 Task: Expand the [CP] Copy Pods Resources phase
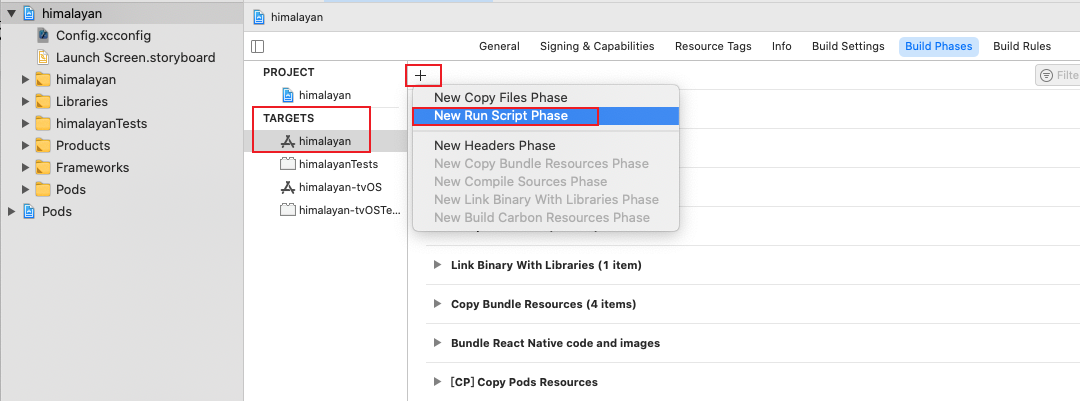pos(437,382)
